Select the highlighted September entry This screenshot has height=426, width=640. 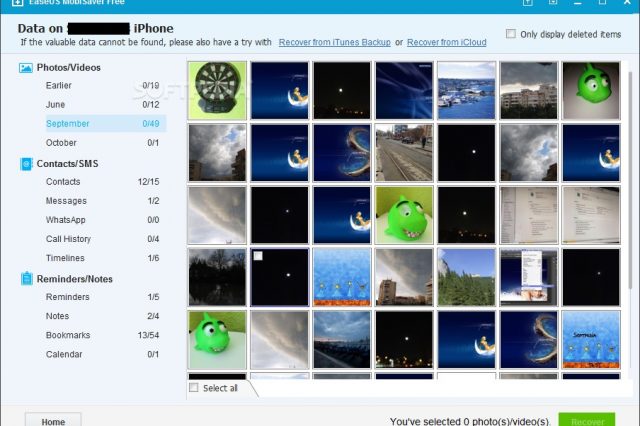click(x=106, y=124)
